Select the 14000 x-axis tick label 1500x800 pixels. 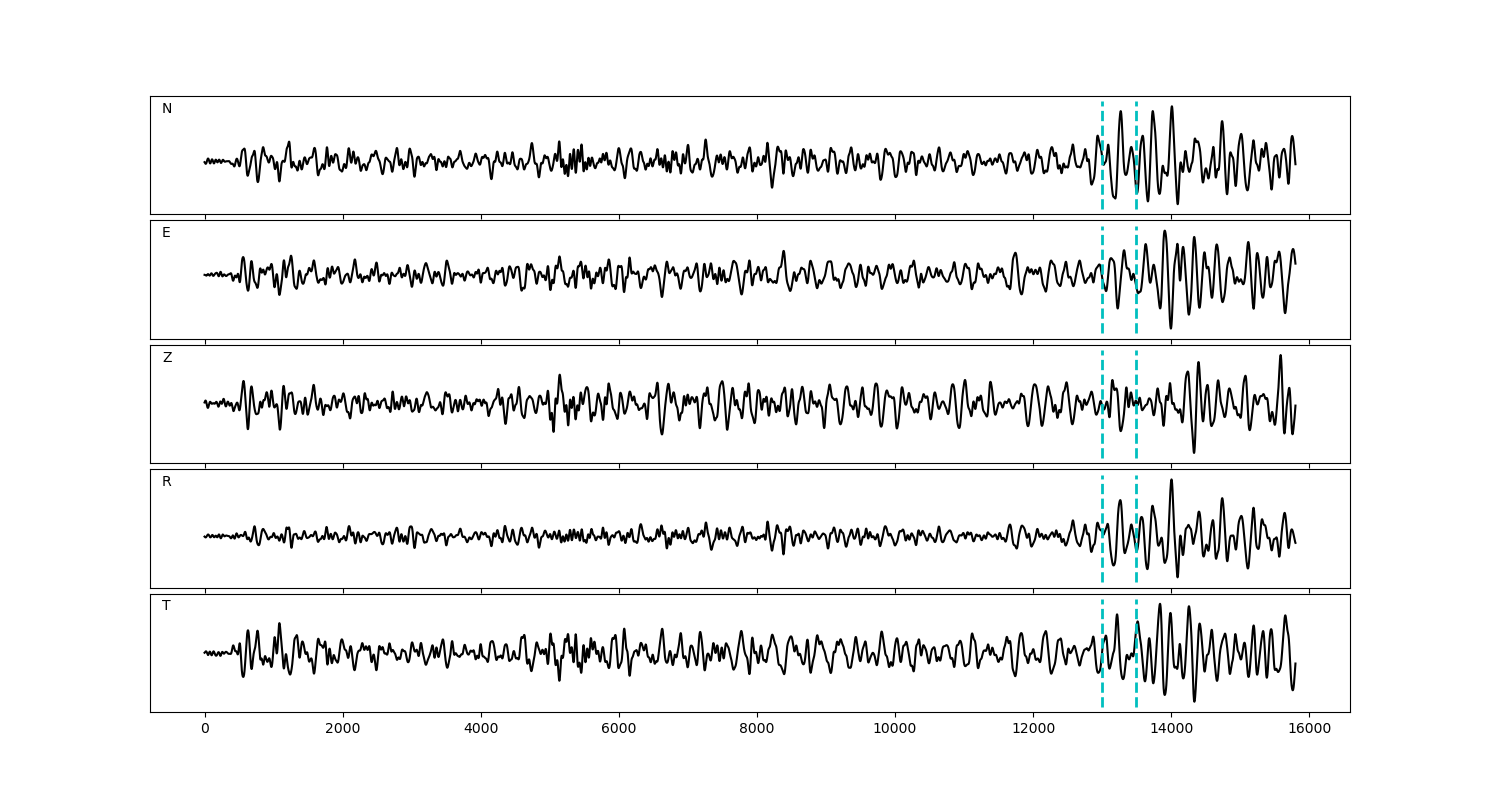(1171, 729)
